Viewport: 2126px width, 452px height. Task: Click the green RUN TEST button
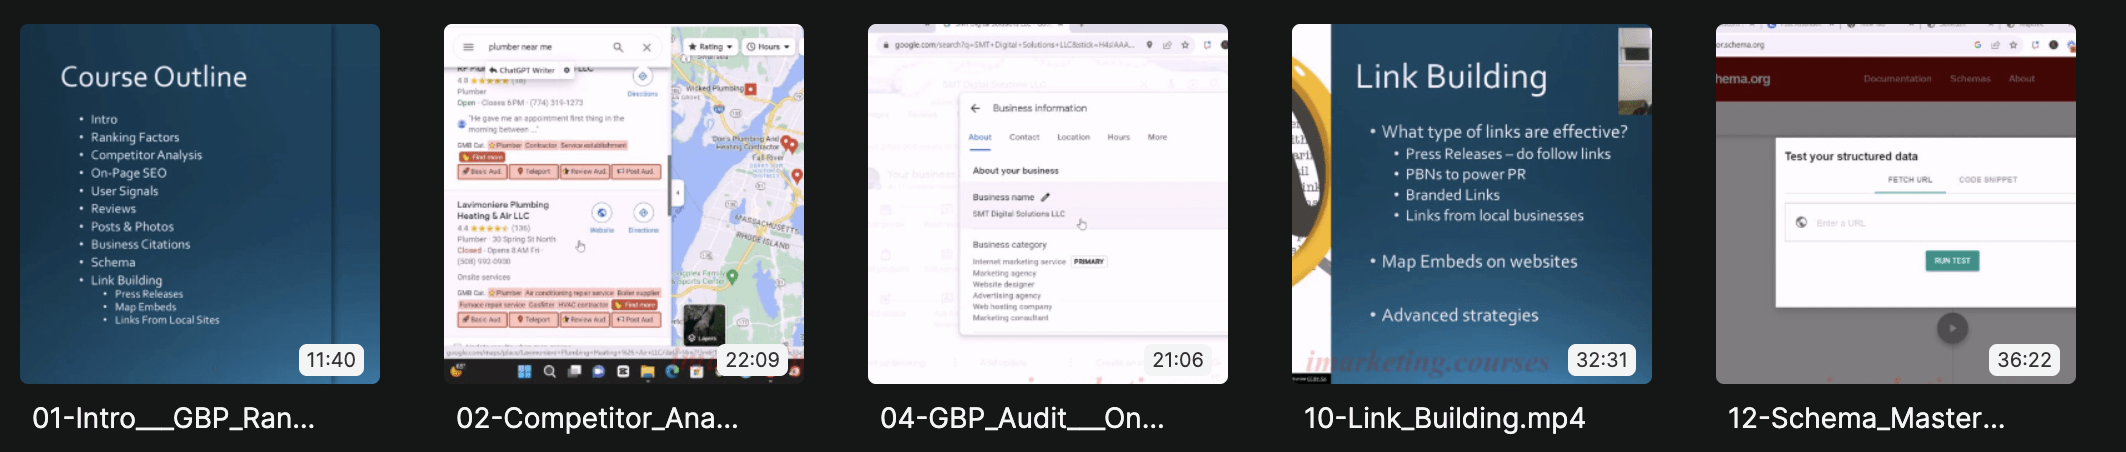click(1952, 261)
